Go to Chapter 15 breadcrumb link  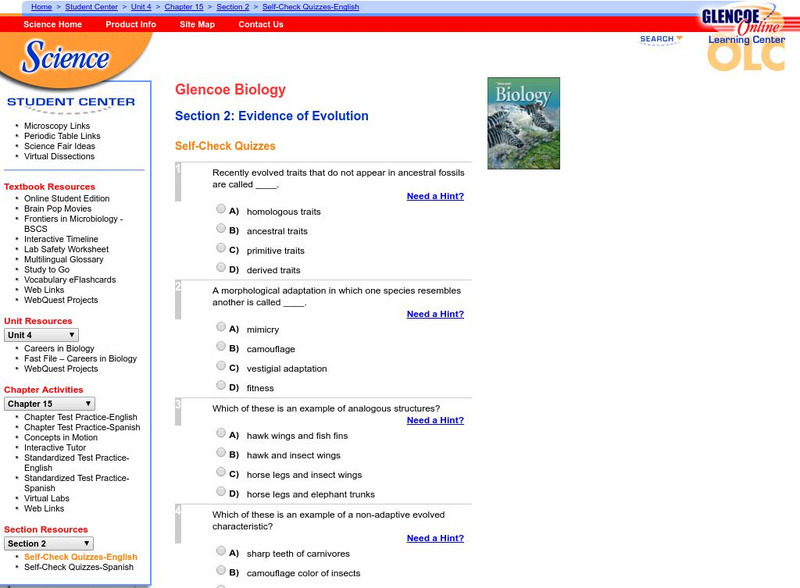tap(184, 7)
